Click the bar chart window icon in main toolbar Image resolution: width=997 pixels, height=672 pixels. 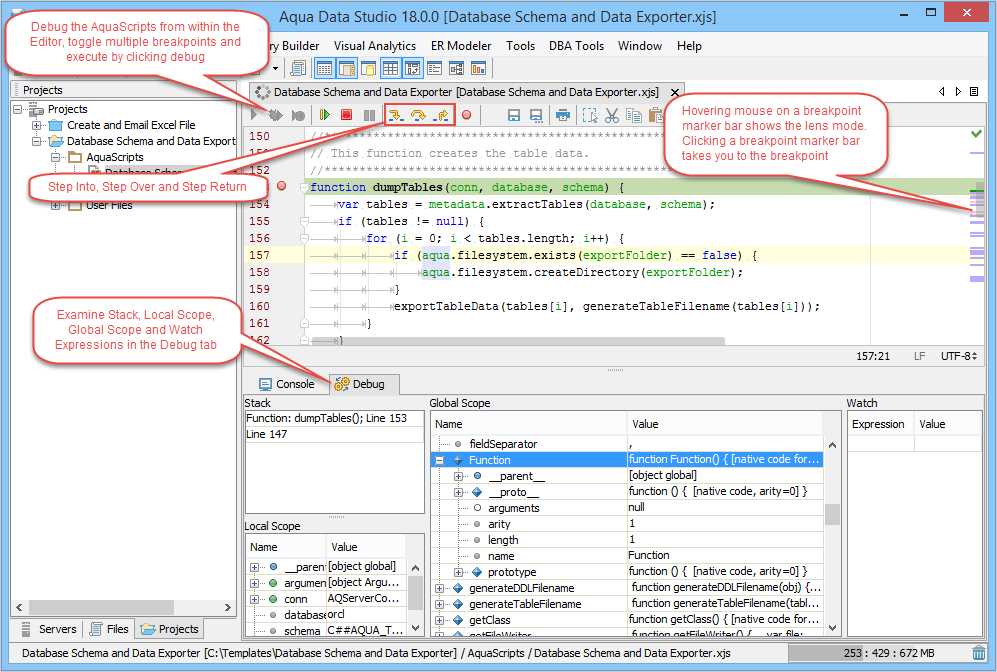pos(478,68)
